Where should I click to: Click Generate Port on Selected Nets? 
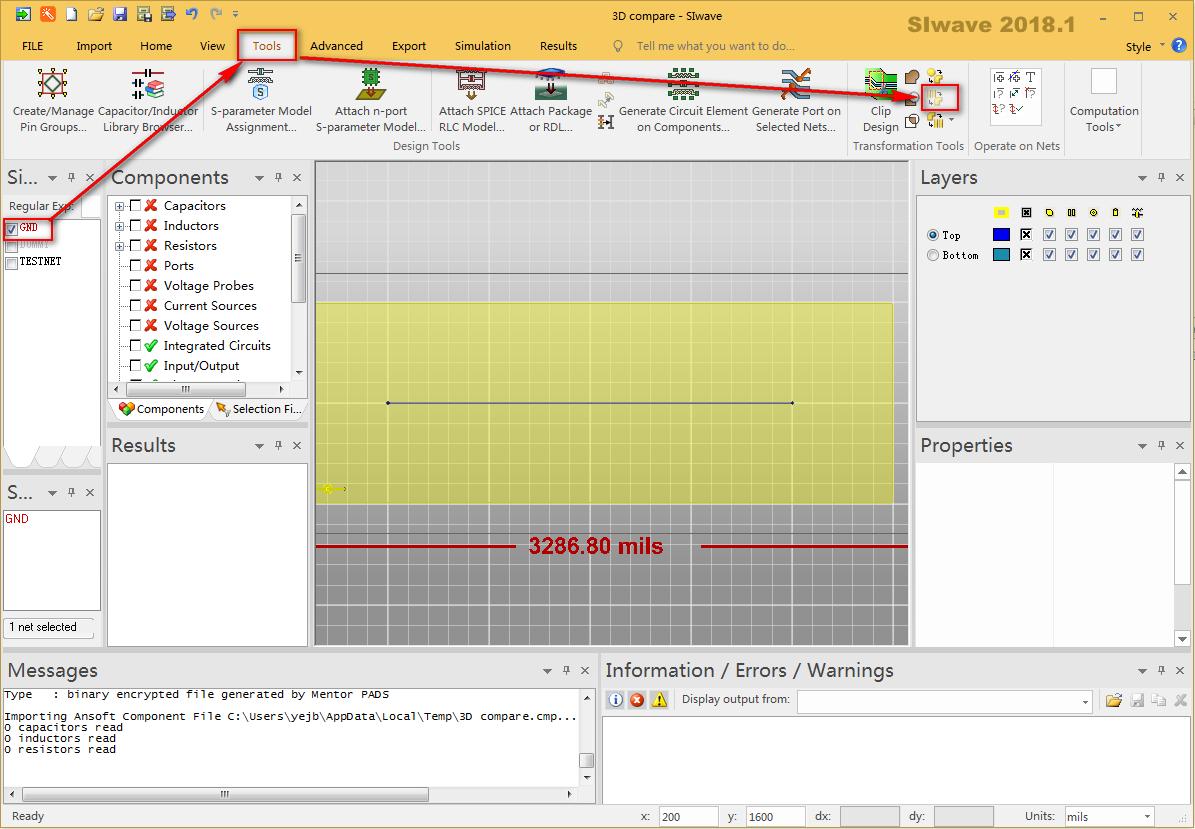(x=796, y=86)
